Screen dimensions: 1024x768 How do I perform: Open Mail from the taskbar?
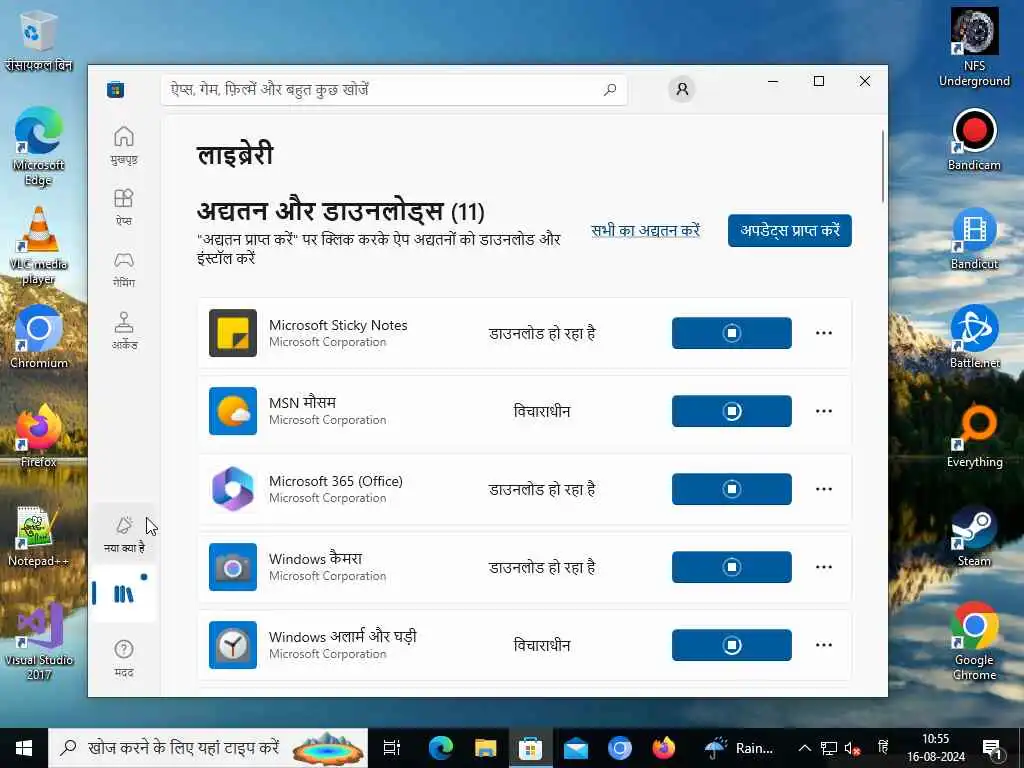(575, 748)
